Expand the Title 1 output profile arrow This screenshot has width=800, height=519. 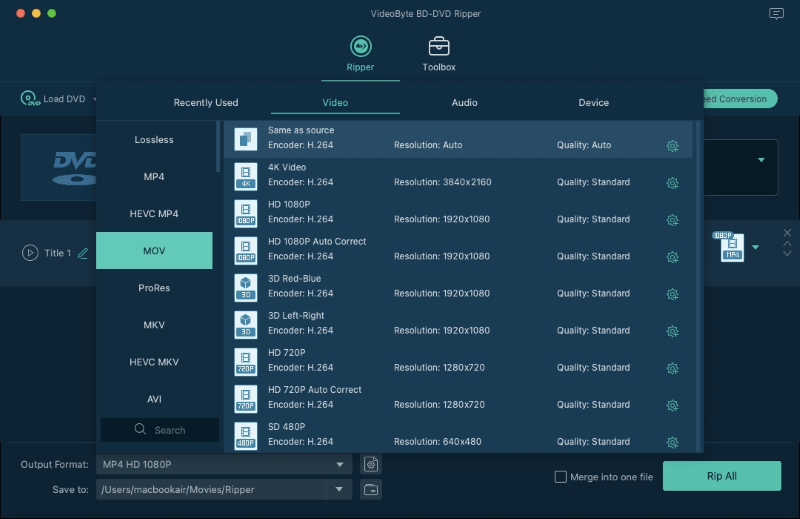tap(756, 248)
